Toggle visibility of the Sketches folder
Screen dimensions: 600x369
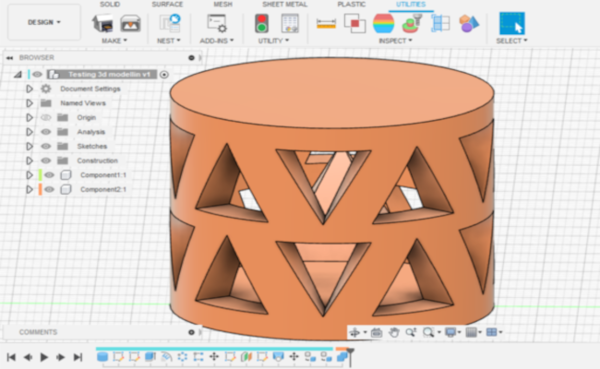pyautogui.click(x=46, y=146)
